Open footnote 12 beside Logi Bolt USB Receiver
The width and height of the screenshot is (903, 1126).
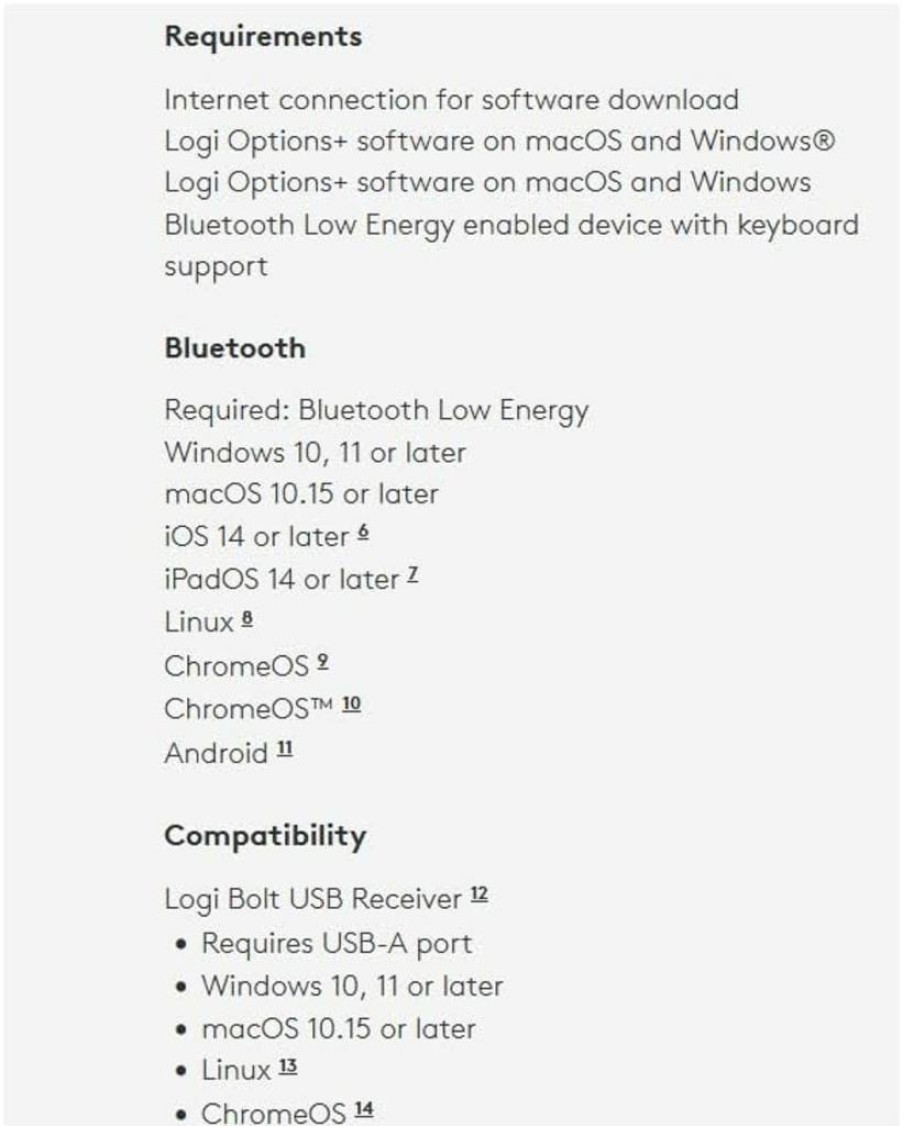[x=479, y=895]
